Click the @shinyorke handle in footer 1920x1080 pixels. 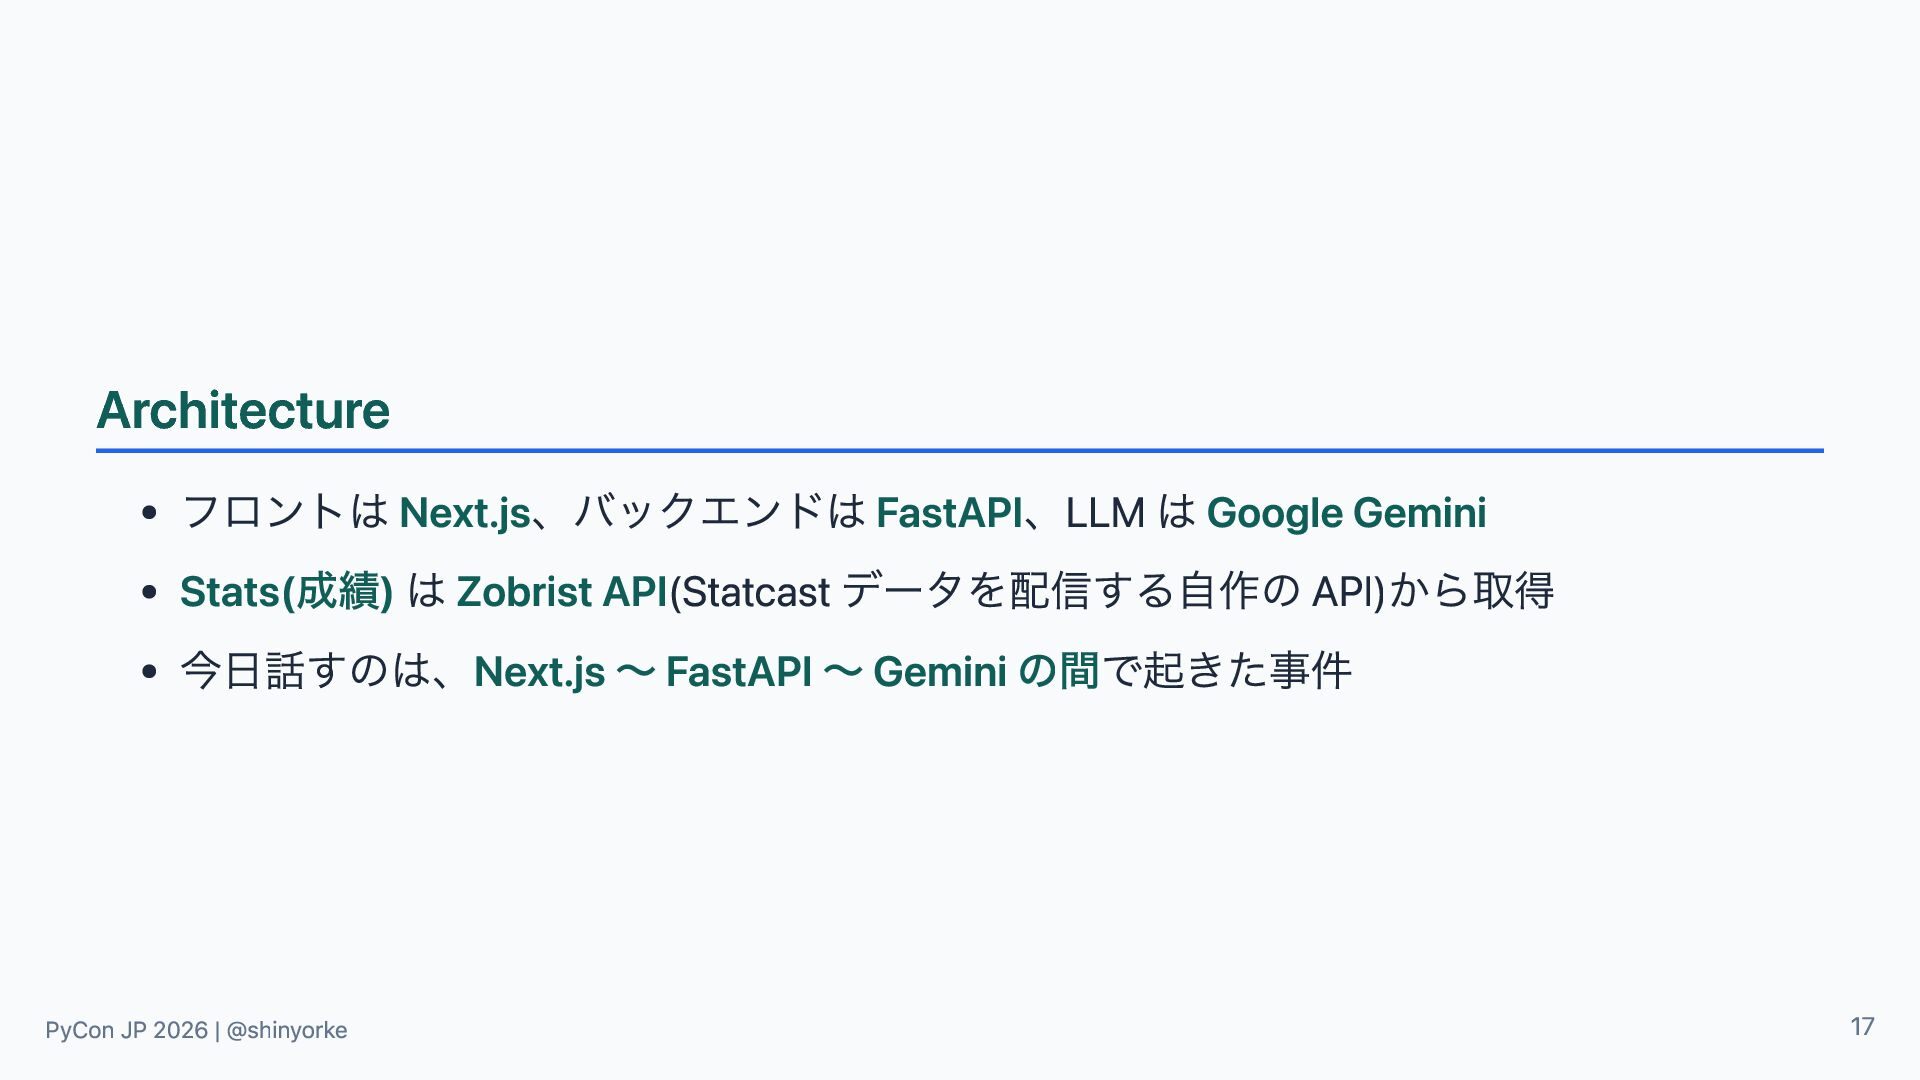(x=287, y=1030)
